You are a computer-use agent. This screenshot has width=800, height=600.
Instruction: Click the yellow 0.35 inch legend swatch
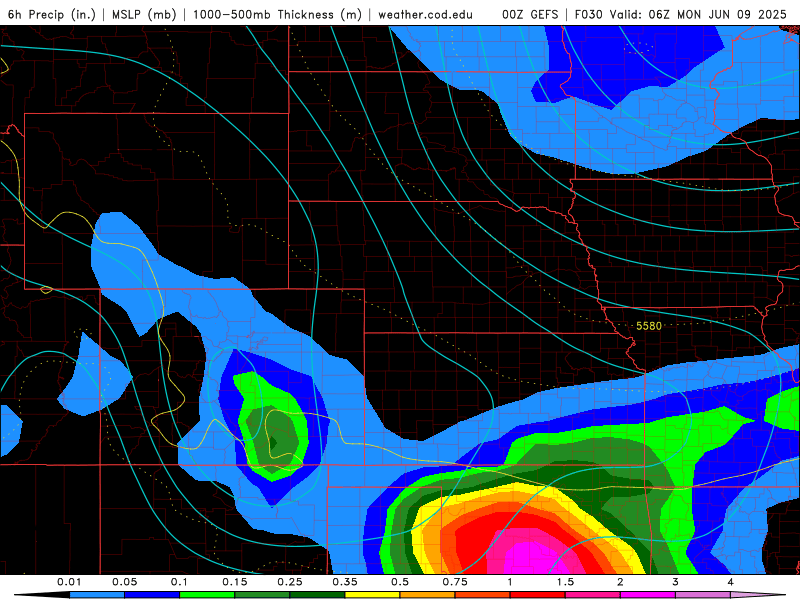pyautogui.click(x=372, y=595)
